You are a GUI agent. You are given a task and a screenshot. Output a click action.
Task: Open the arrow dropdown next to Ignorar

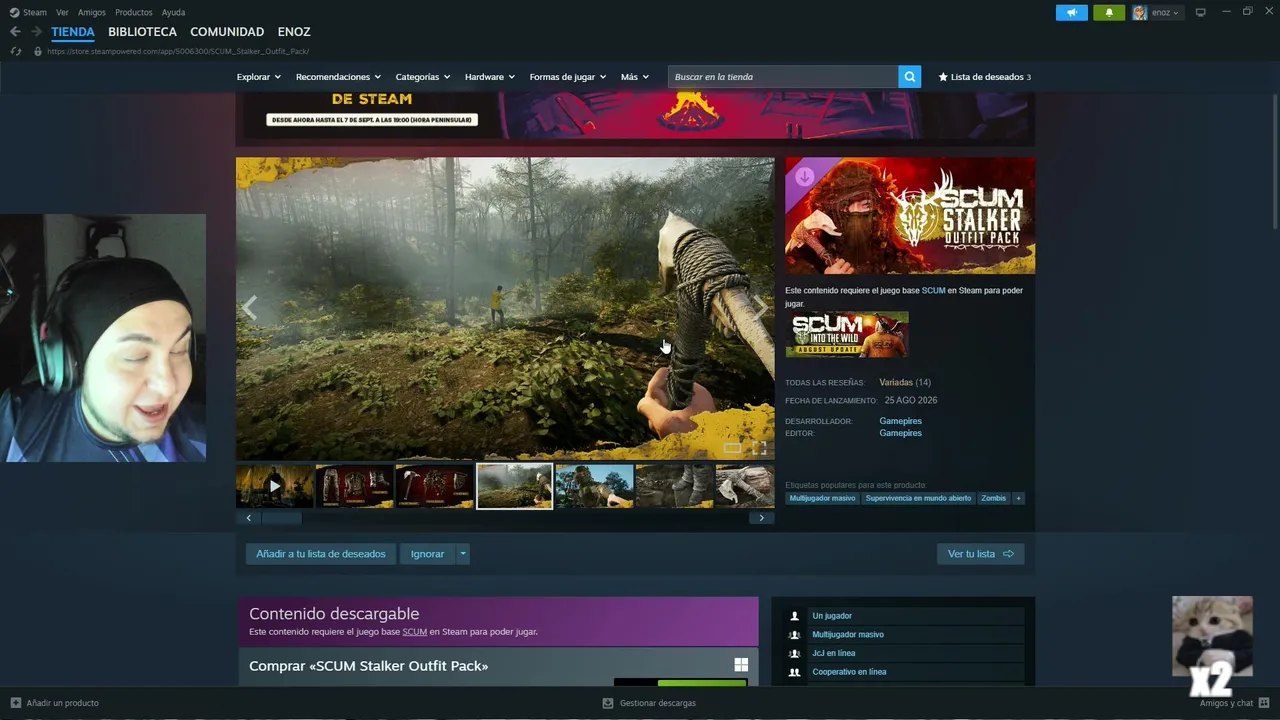463,554
